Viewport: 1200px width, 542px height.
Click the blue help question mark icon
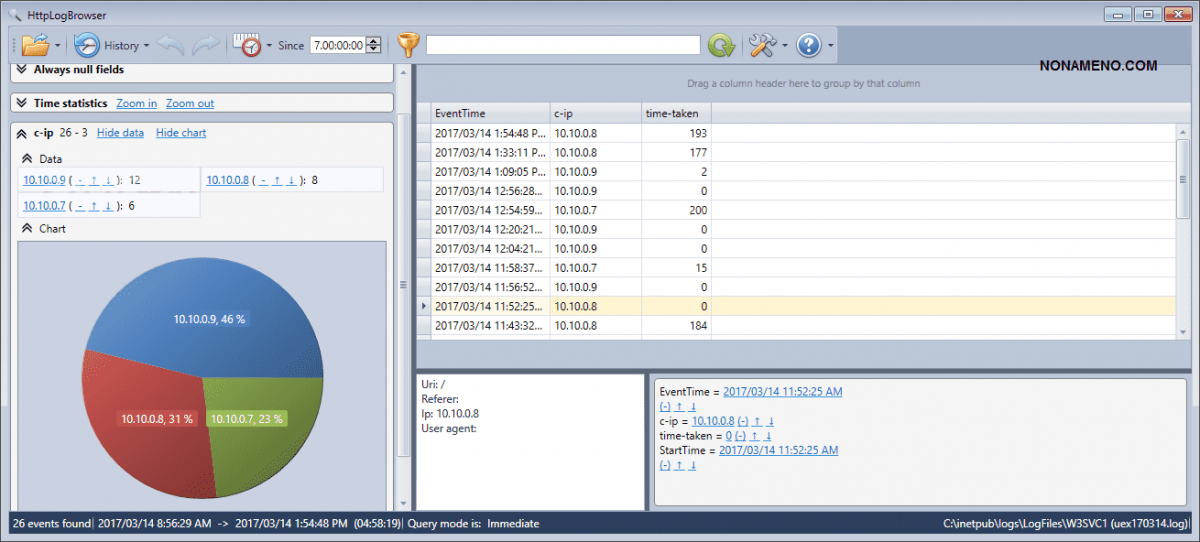808,45
